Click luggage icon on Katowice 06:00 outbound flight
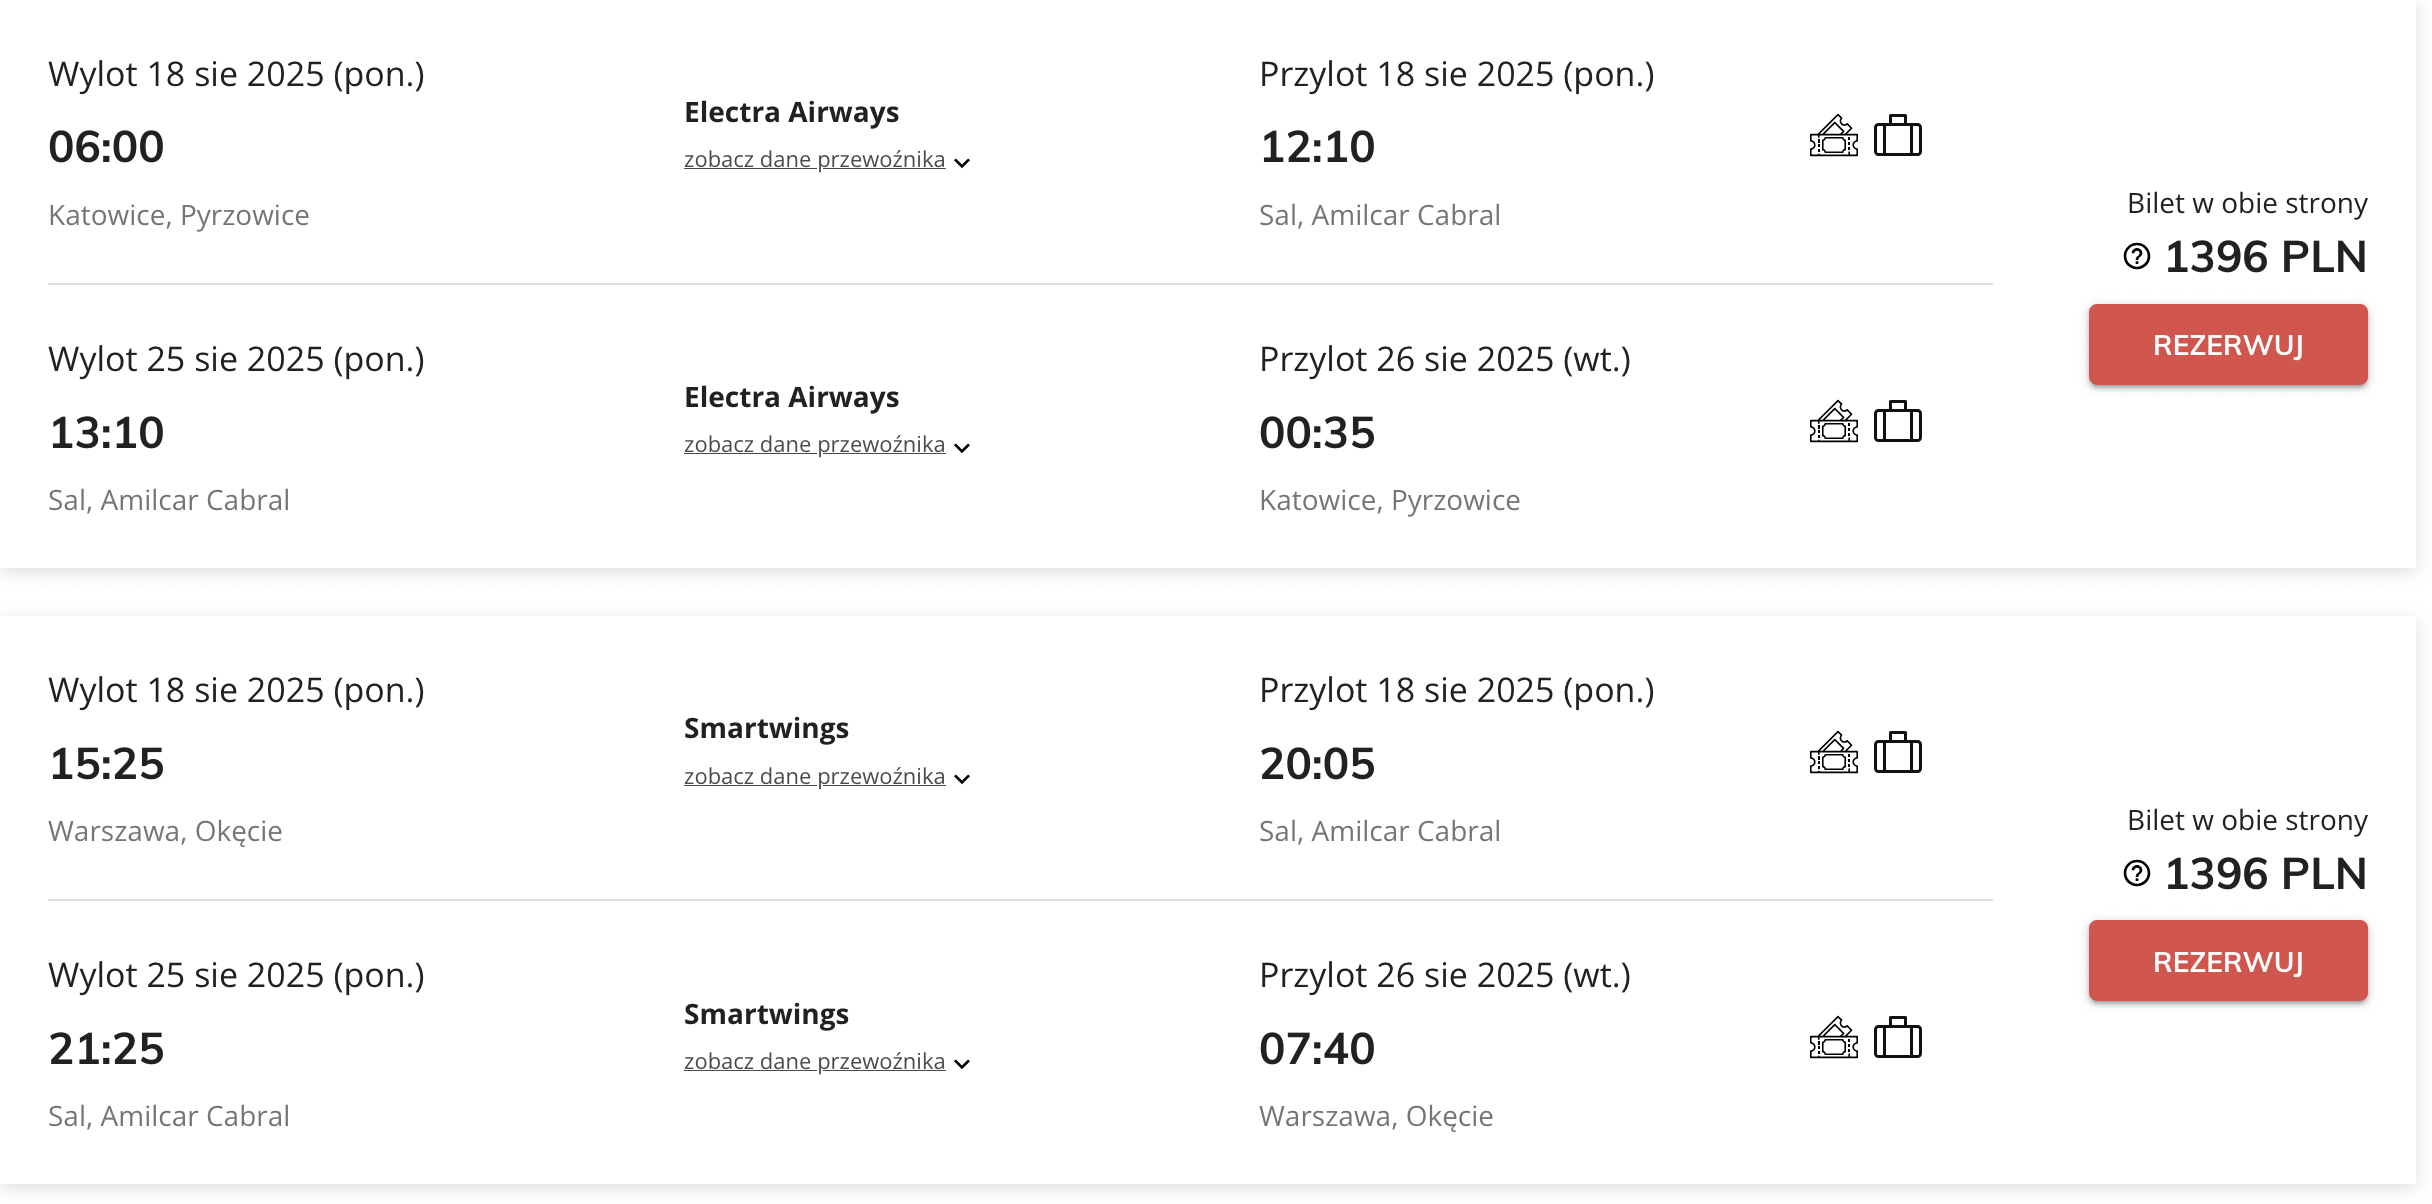This screenshot has width=2432, height=1204. 1897,136
